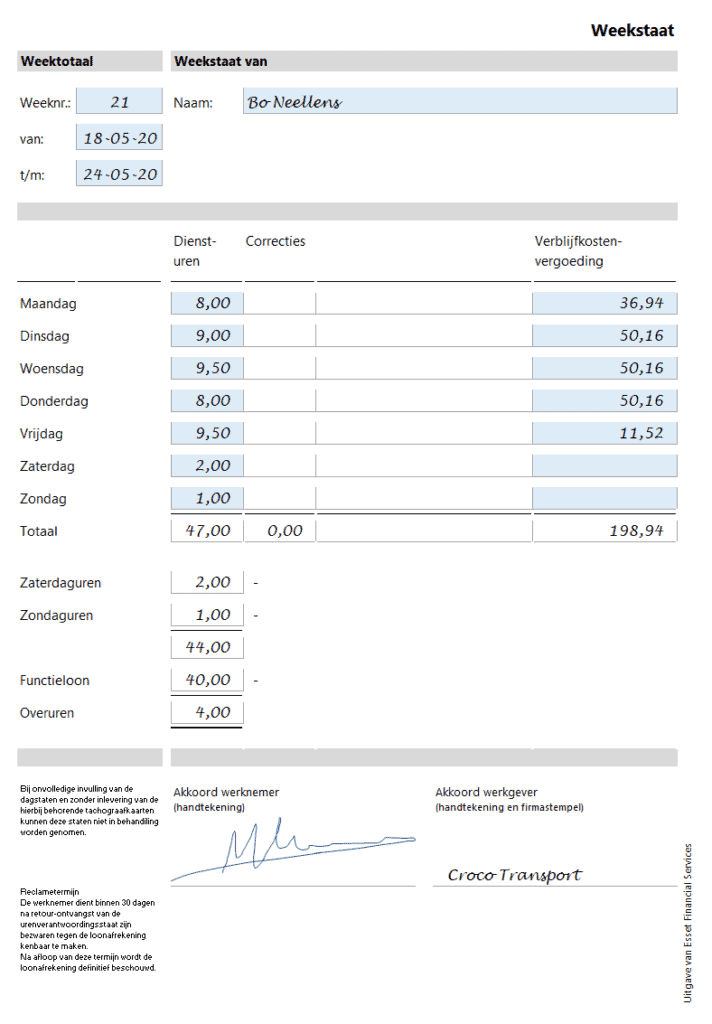Click the 't/m' date field 24-05-20

119,174
